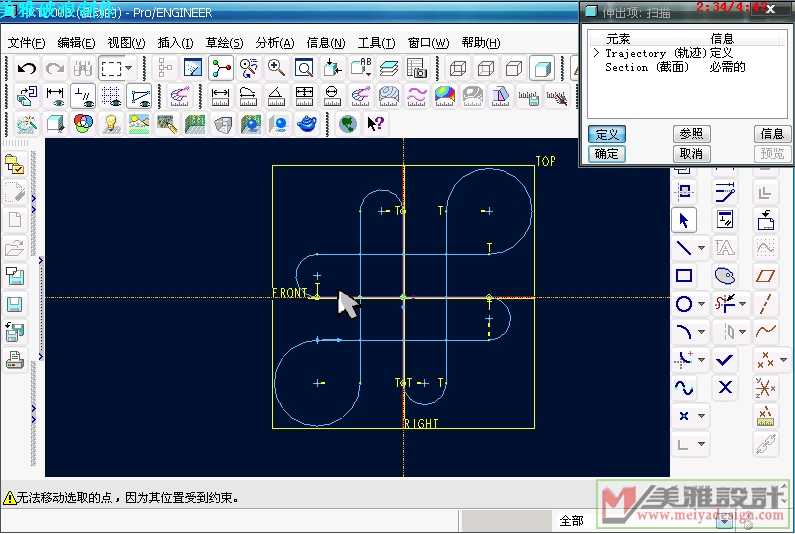Open the 分析(A) menu
Screen dimensions: 795x534
click(275, 43)
